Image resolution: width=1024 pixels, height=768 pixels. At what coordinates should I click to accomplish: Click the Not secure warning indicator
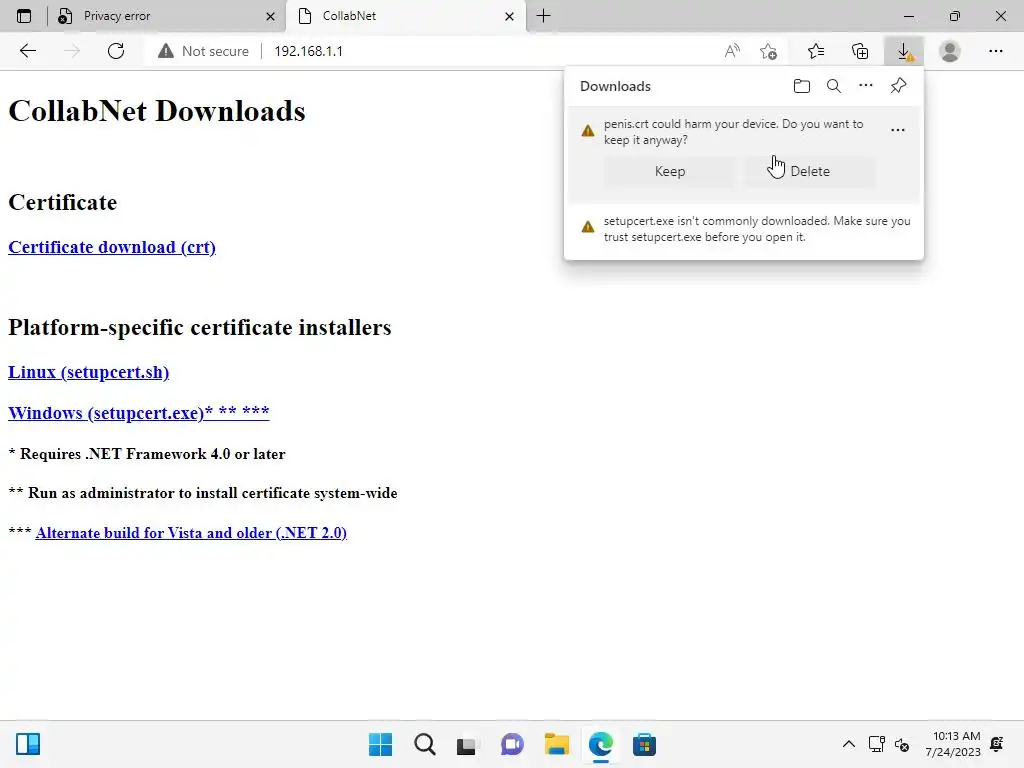204,51
